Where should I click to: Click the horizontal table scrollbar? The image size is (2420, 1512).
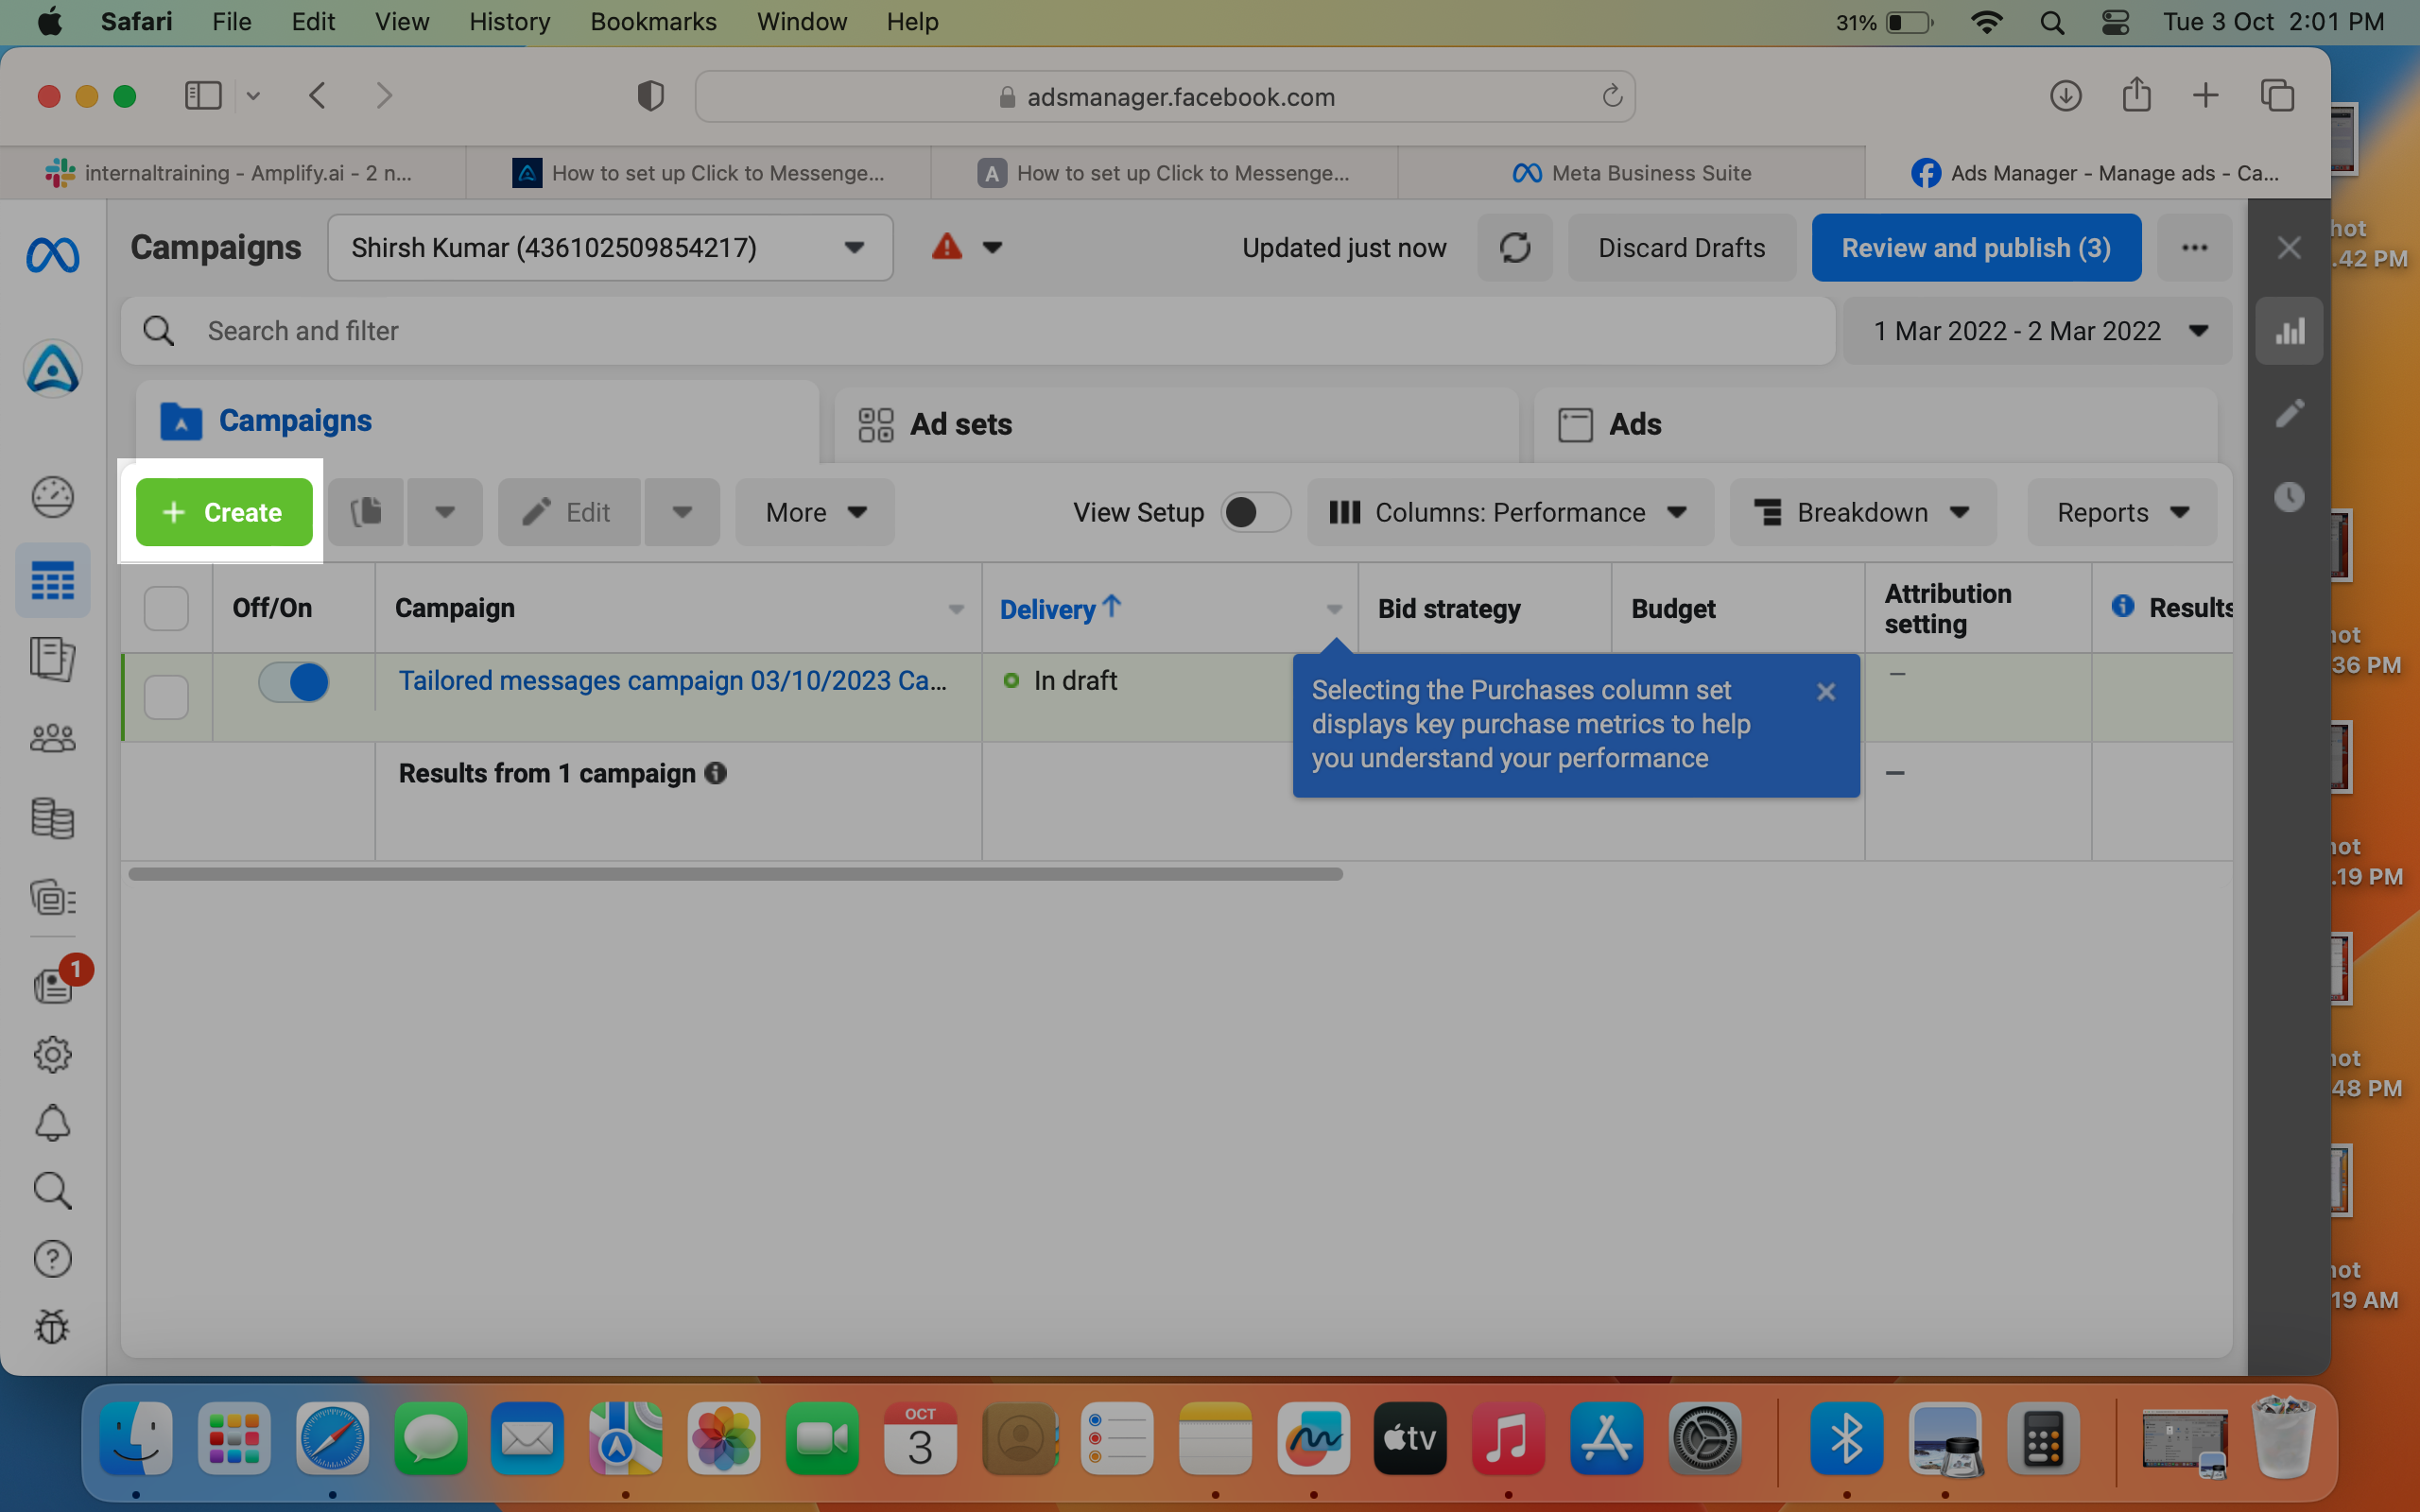(735, 874)
